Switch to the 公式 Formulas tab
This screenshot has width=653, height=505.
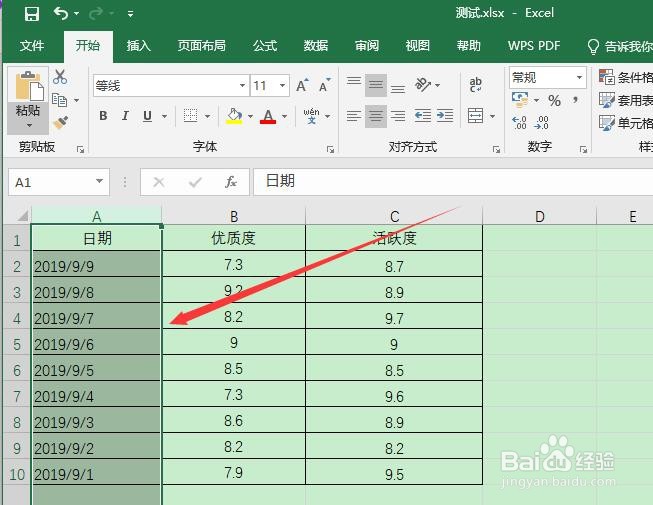(265, 45)
